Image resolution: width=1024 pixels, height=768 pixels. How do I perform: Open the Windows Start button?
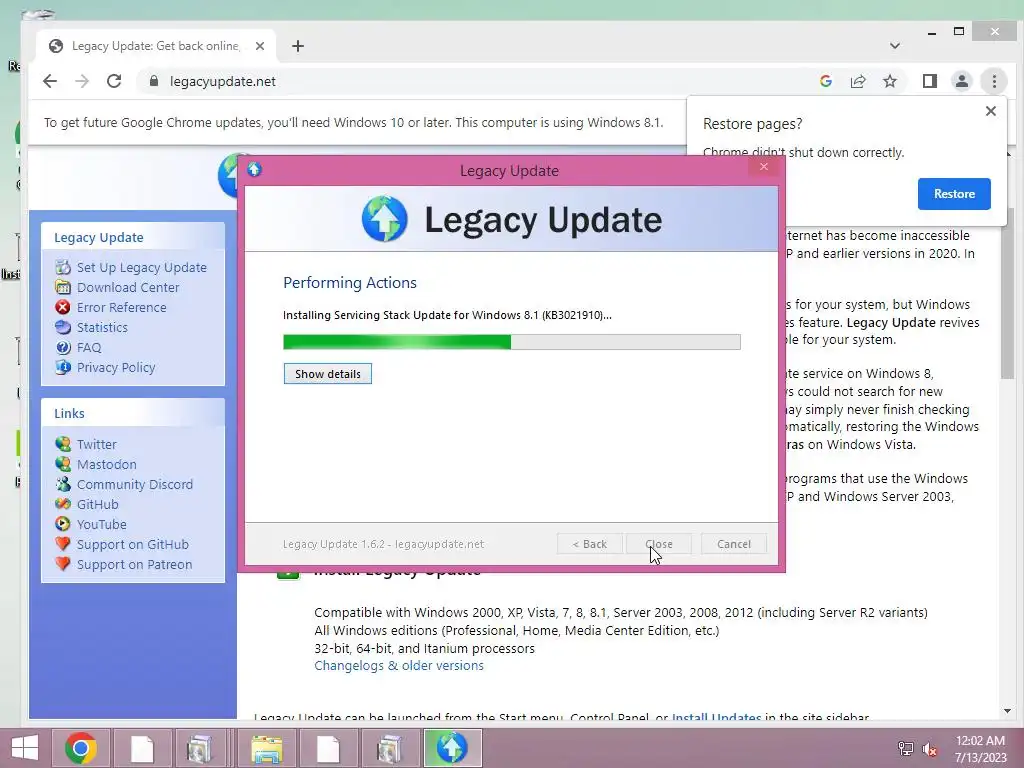tap(24, 748)
